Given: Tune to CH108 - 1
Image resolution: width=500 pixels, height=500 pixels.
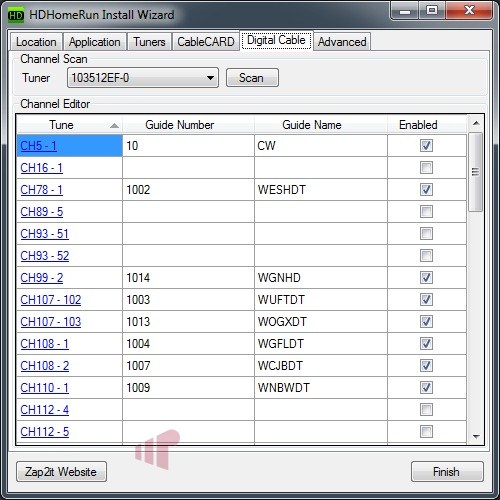Looking at the screenshot, I should (x=44, y=344).
